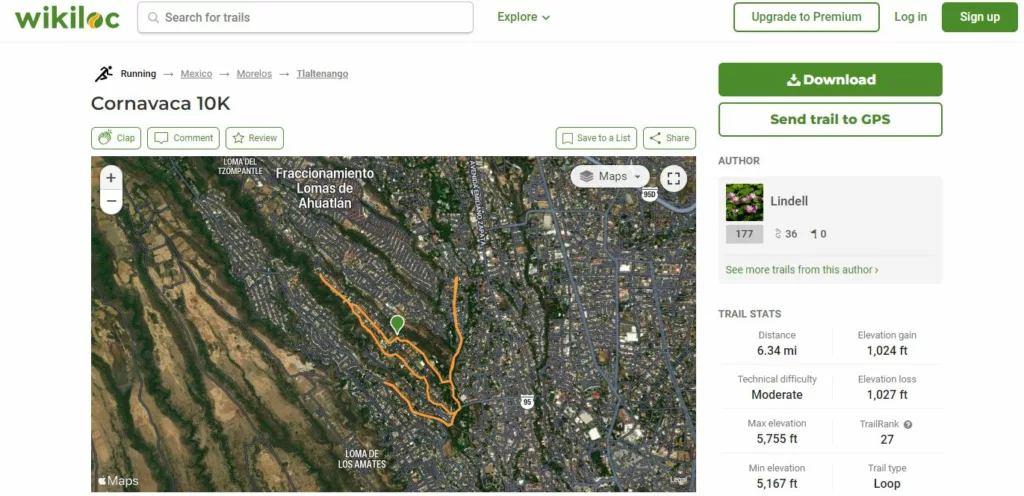Open the Comment section
Viewport: 1024px width, 496px height.
[184, 138]
